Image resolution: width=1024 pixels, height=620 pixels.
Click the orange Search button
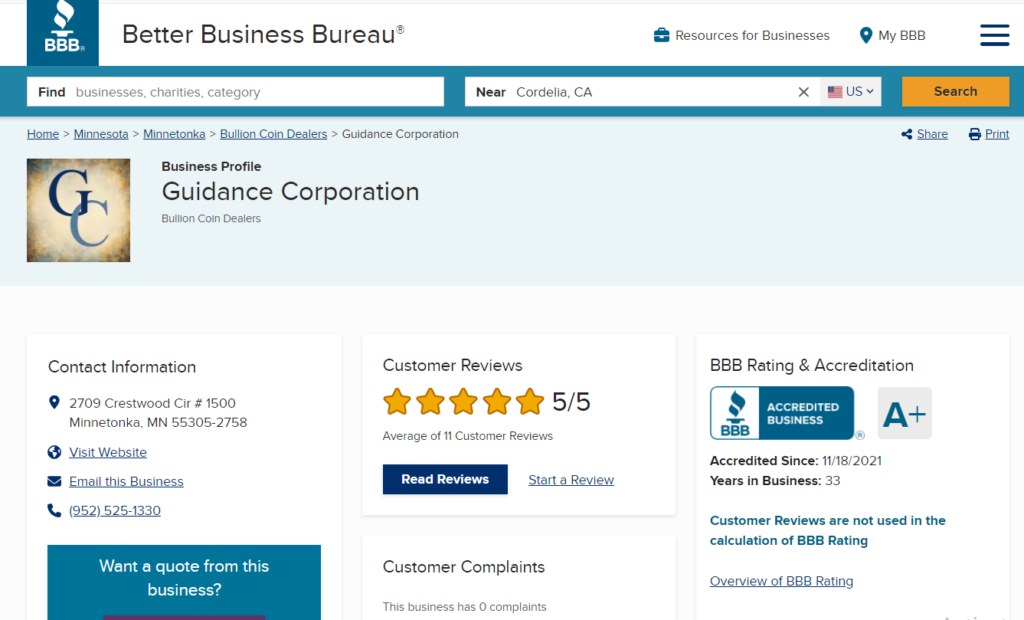pyautogui.click(x=955, y=91)
